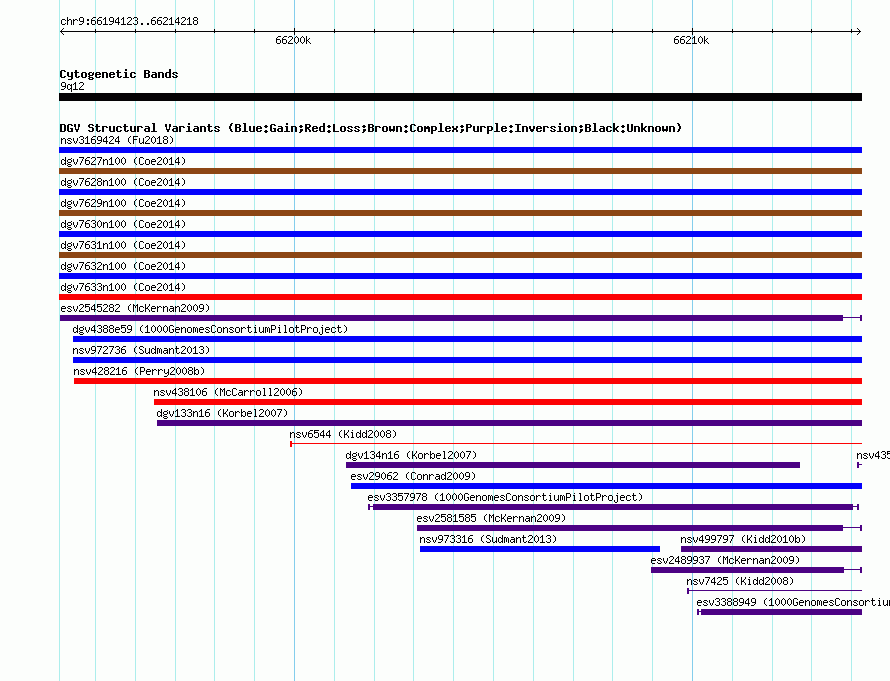Open nsv6544 (Kidd2008) variant label

[x=343, y=434]
